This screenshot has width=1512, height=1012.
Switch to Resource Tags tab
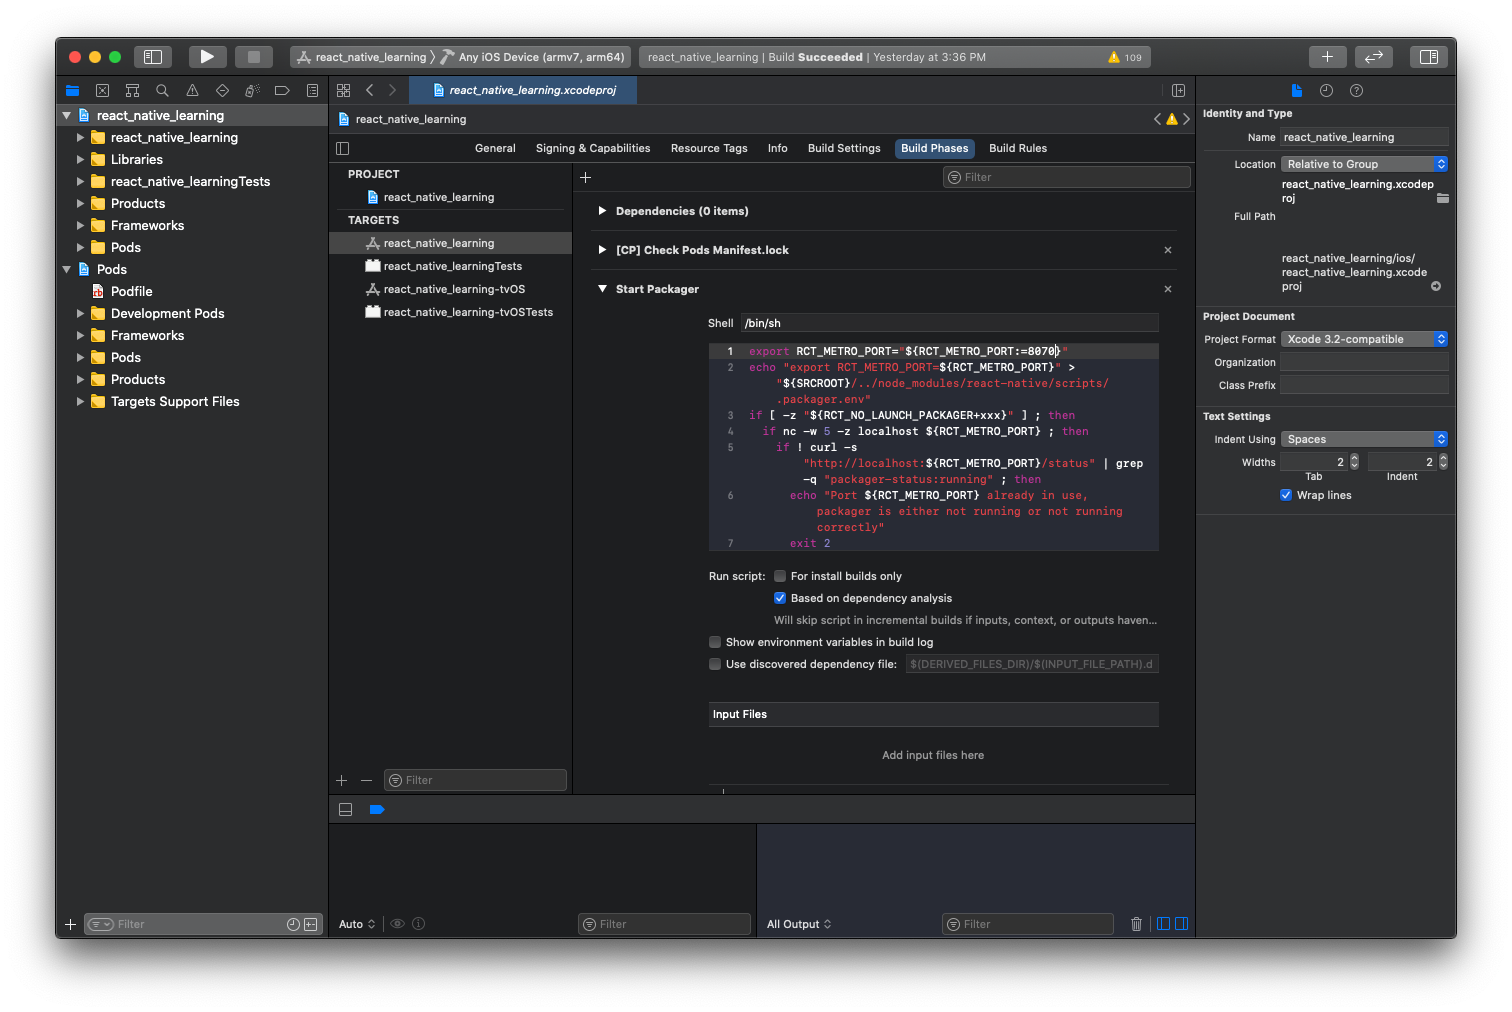click(x=709, y=148)
